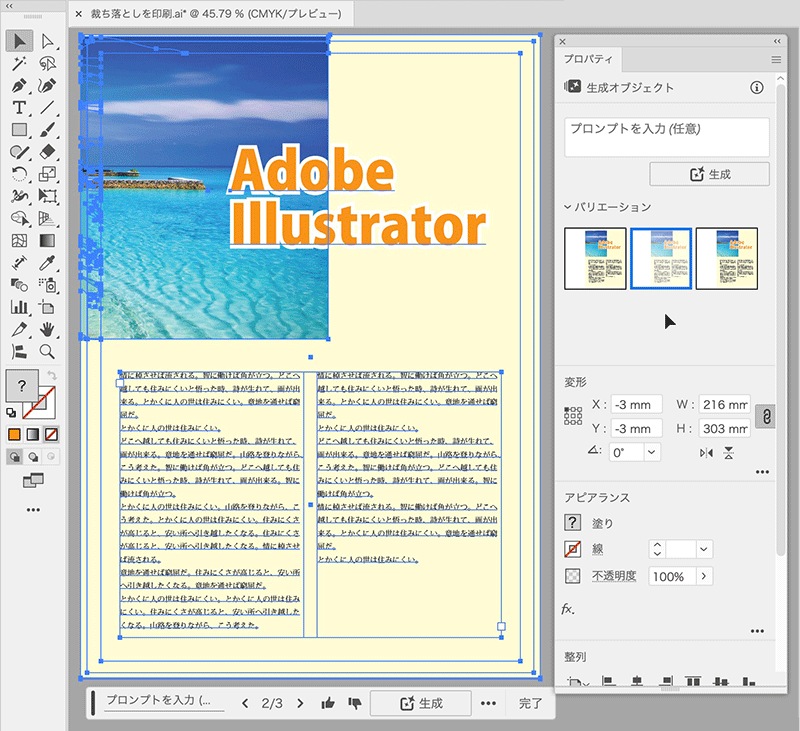Select the first variation thumbnail
Screen dimensions: 800x731
point(595,259)
